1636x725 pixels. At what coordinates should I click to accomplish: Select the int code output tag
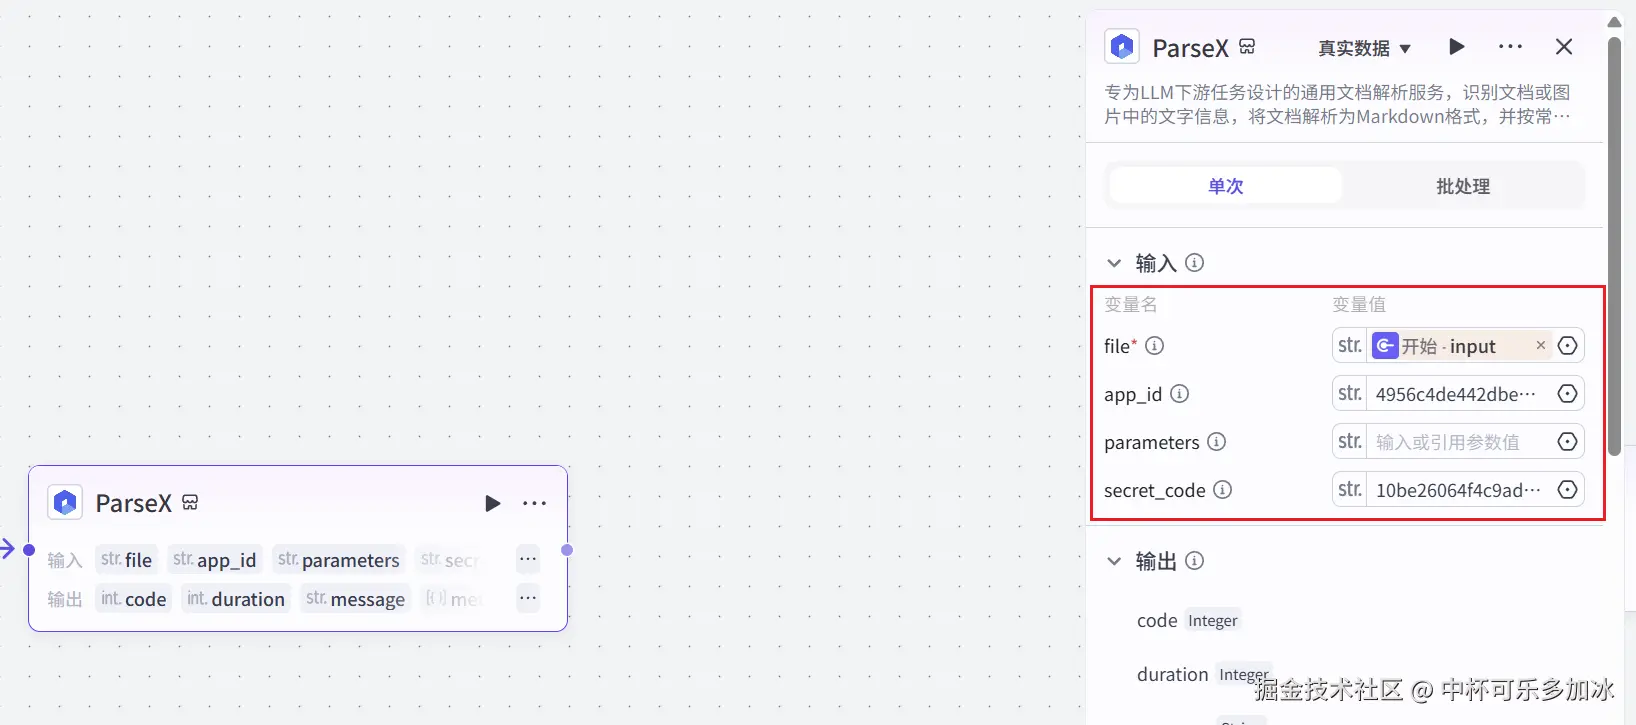click(133, 599)
